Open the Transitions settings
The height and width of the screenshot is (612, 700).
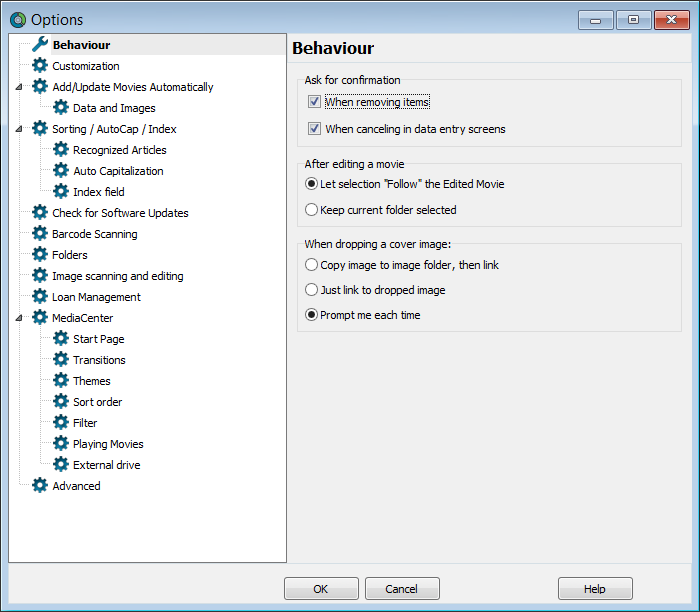pos(99,360)
